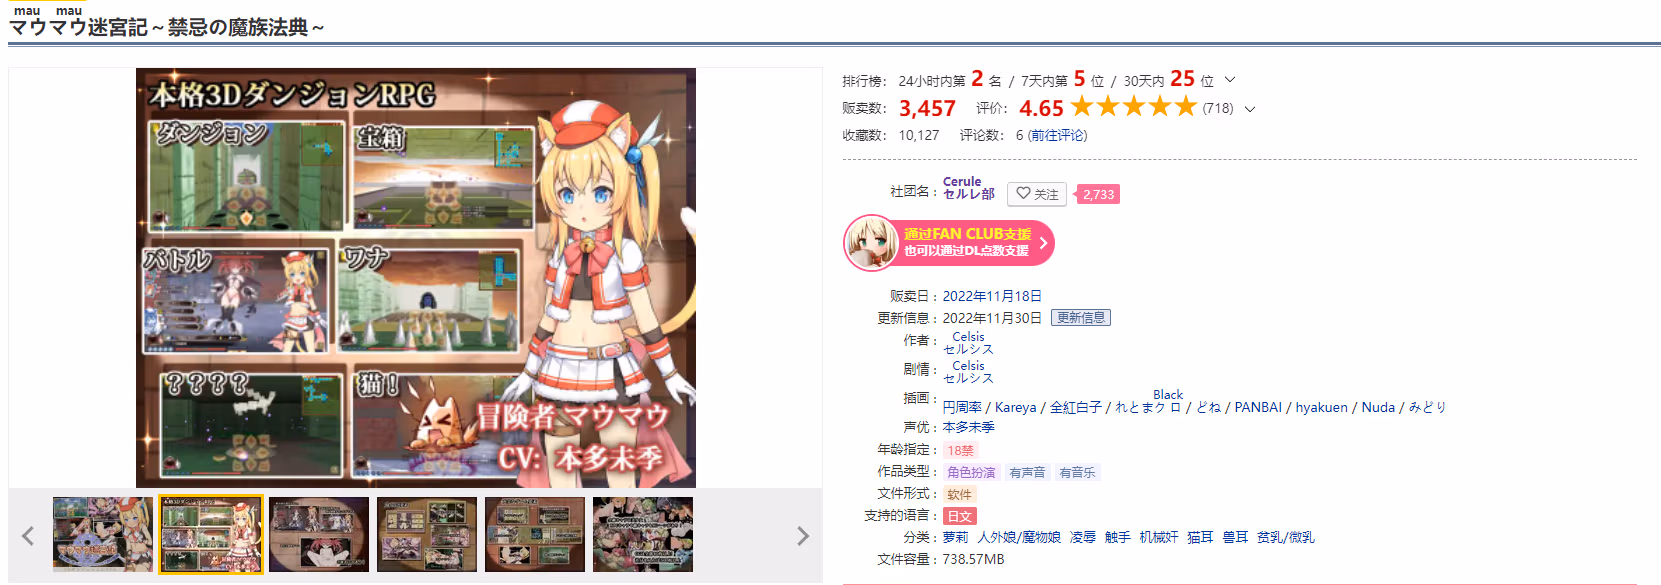The height and width of the screenshot is (585, 1661).
Task: Open the 猫耳 category tag
Action: [1200, 538]
